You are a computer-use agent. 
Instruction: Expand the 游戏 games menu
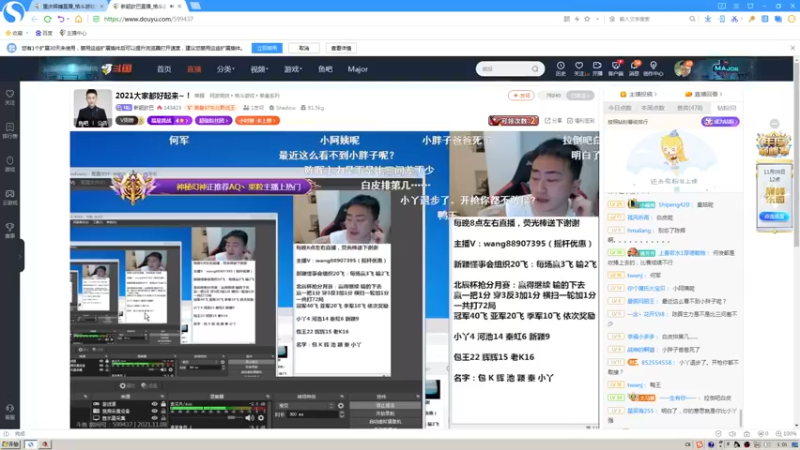tap(293, 69)
